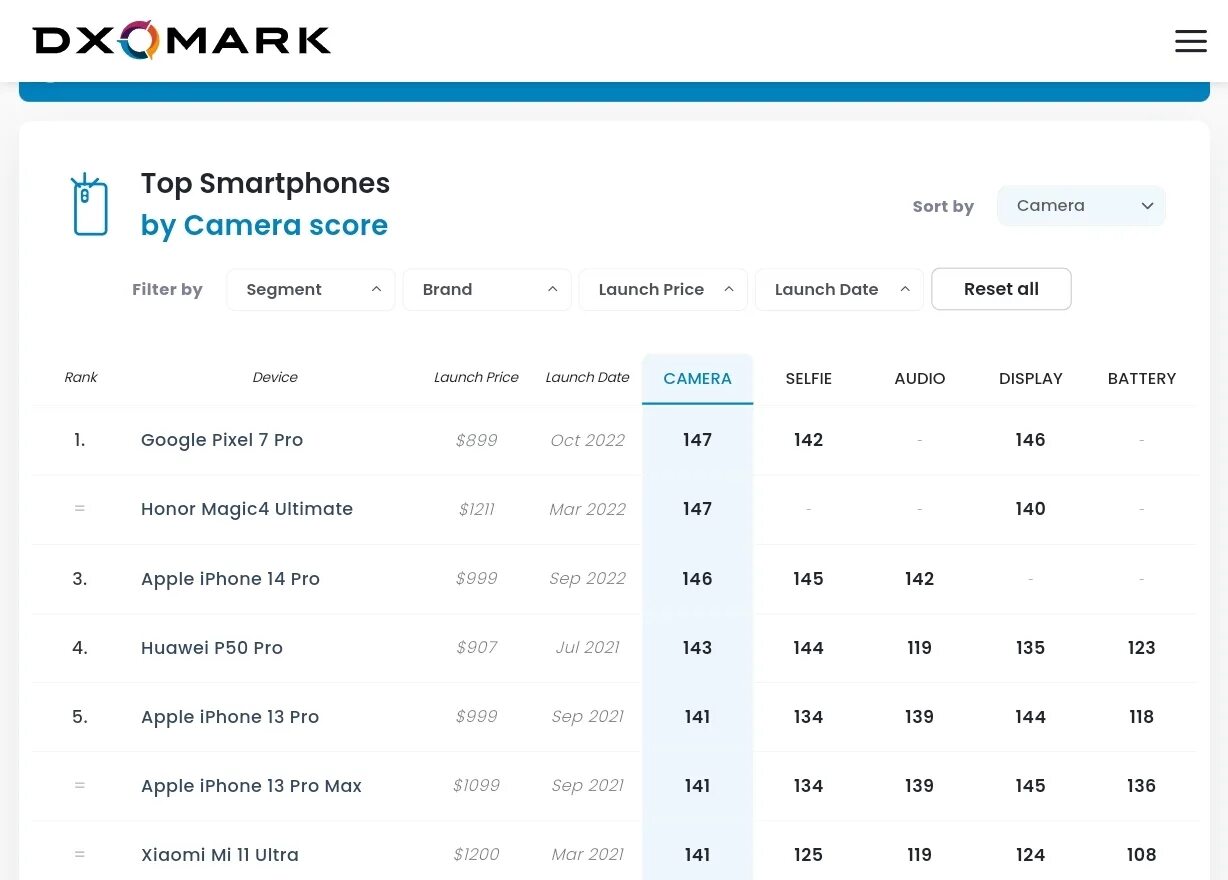
Task: Click the $1099 launch price
Action: click(476, 786)
